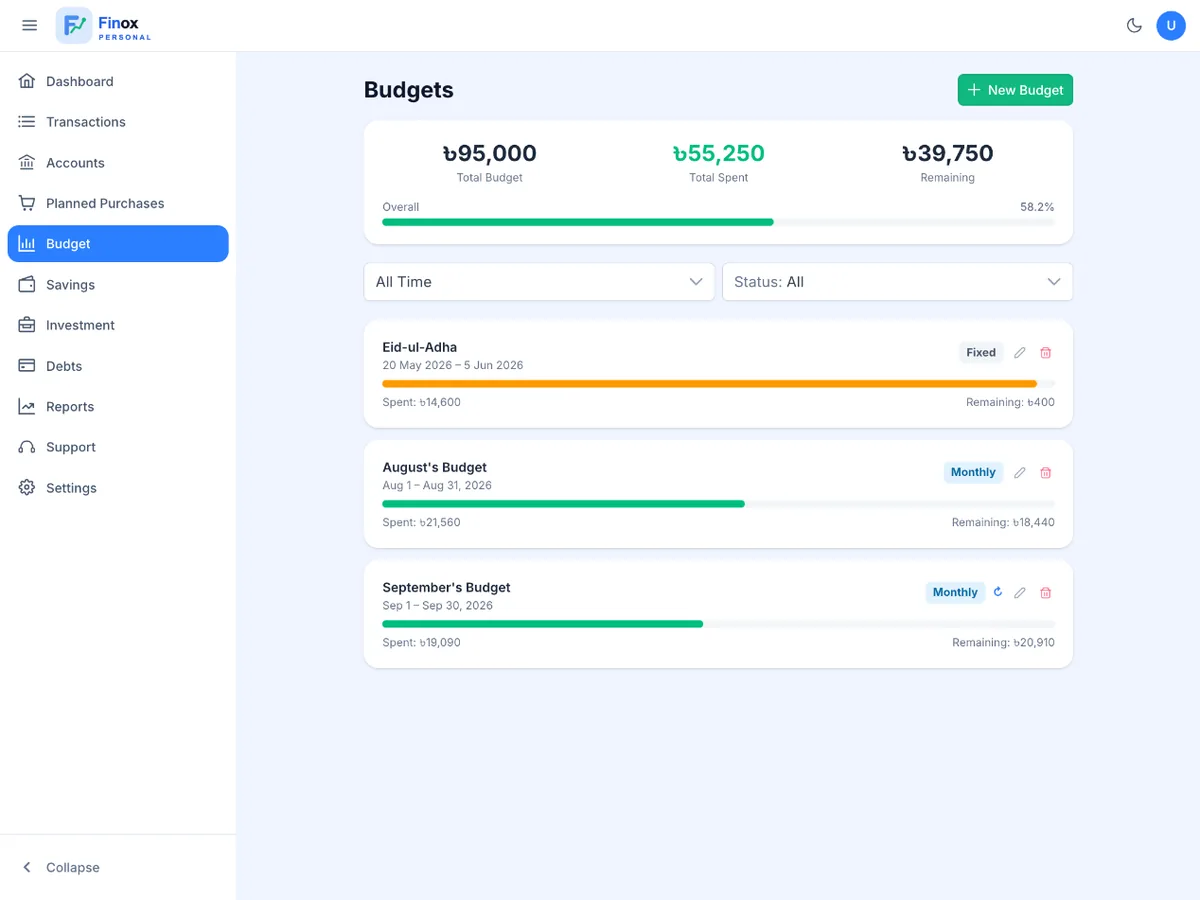Delete August's Budget with trash icon
1200x900 pixels.
coord(1046,472)
